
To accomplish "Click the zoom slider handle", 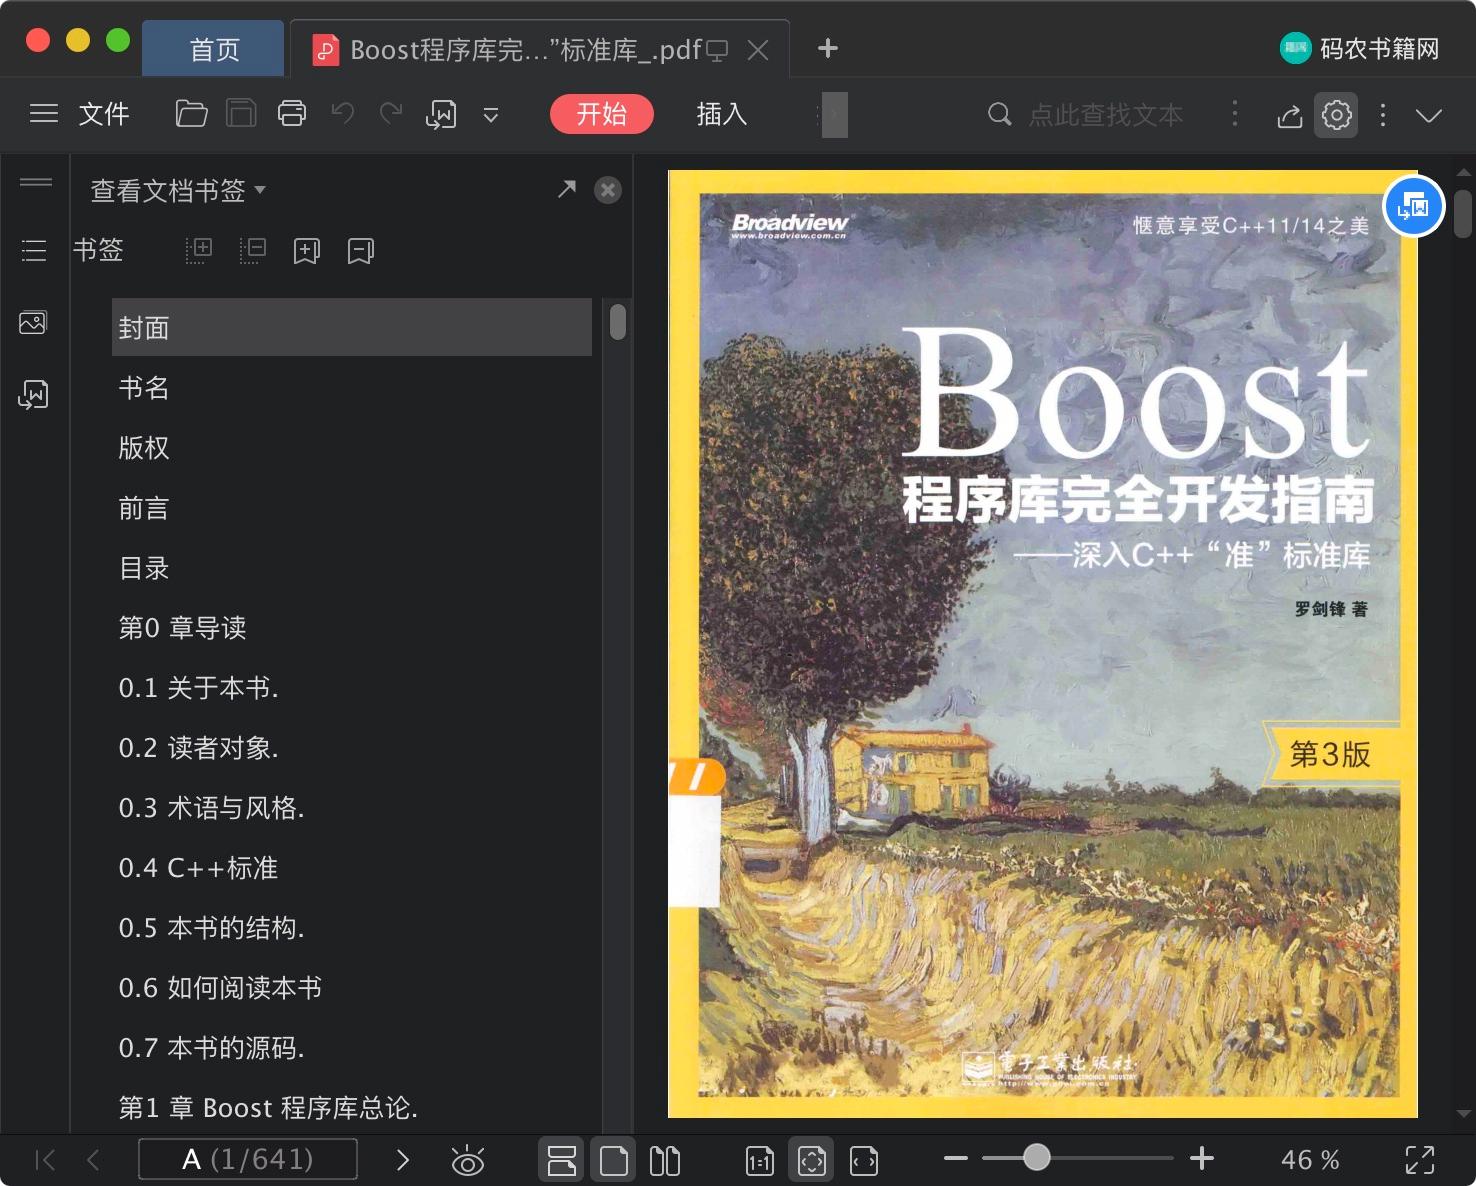I will [1037, 1158].
